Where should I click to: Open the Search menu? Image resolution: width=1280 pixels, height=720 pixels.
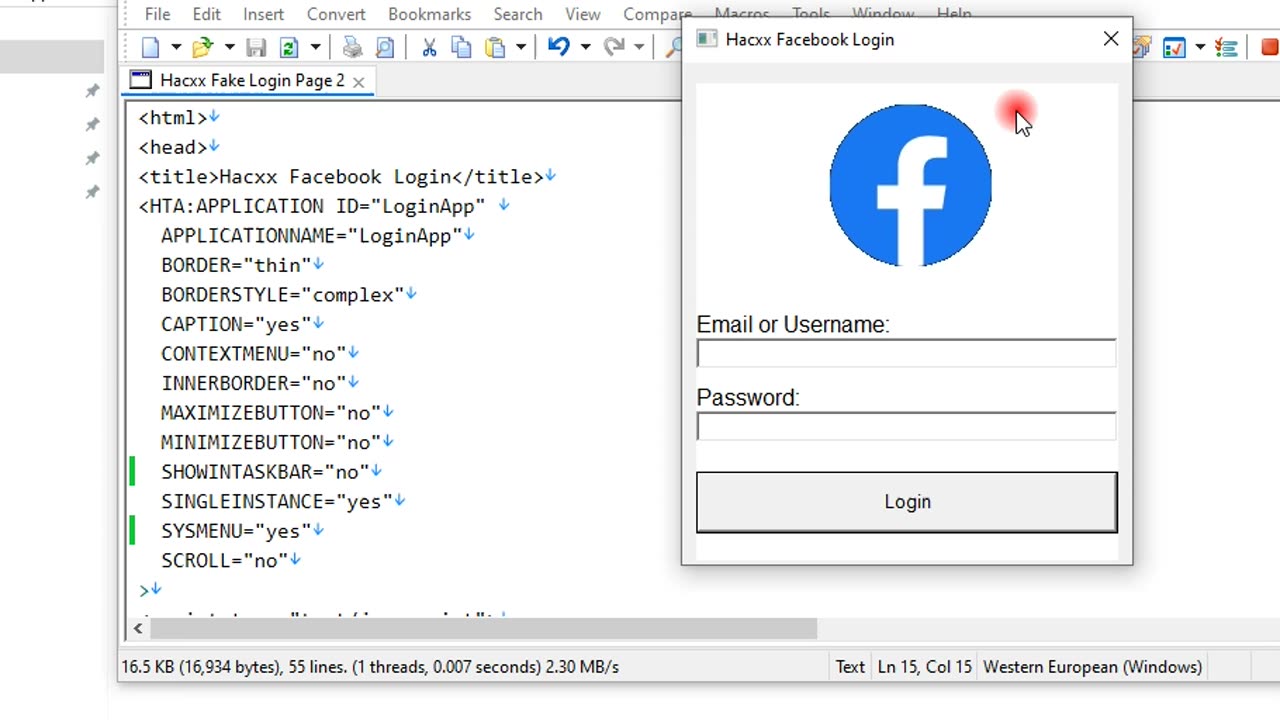[x=518, y=14]
